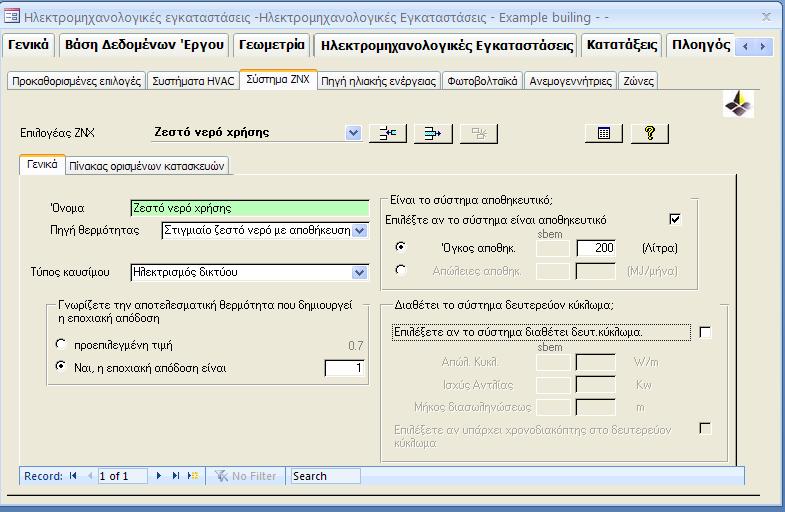The height and width of the screenshot is (512, 785).
Task: Click the Όνομα field with Ζεστό νερό χρήσης
Action: pos(249,208)
